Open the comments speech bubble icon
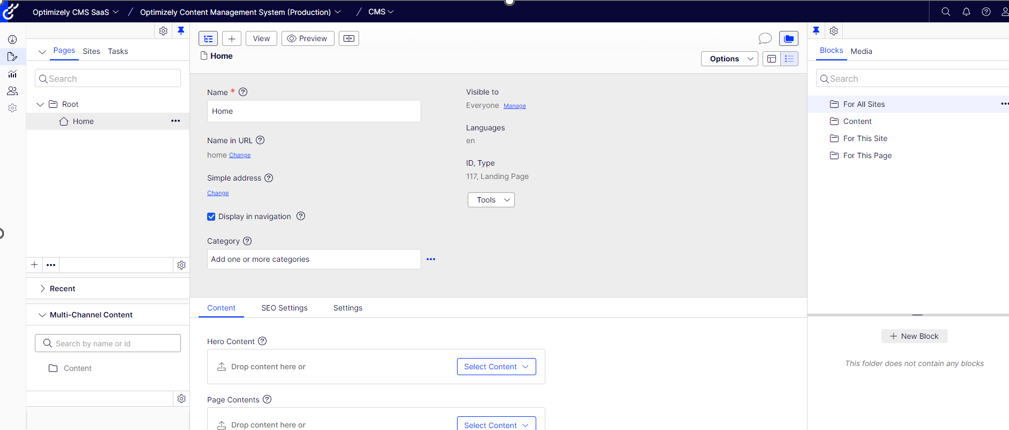The image size is (1009, 430). click(x=765, y=39)
